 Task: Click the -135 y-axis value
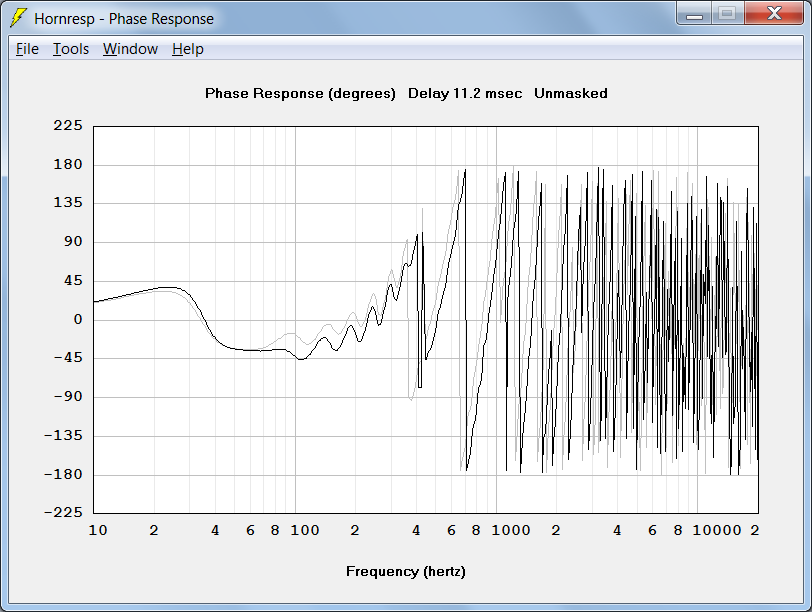[x=63, y=435]
